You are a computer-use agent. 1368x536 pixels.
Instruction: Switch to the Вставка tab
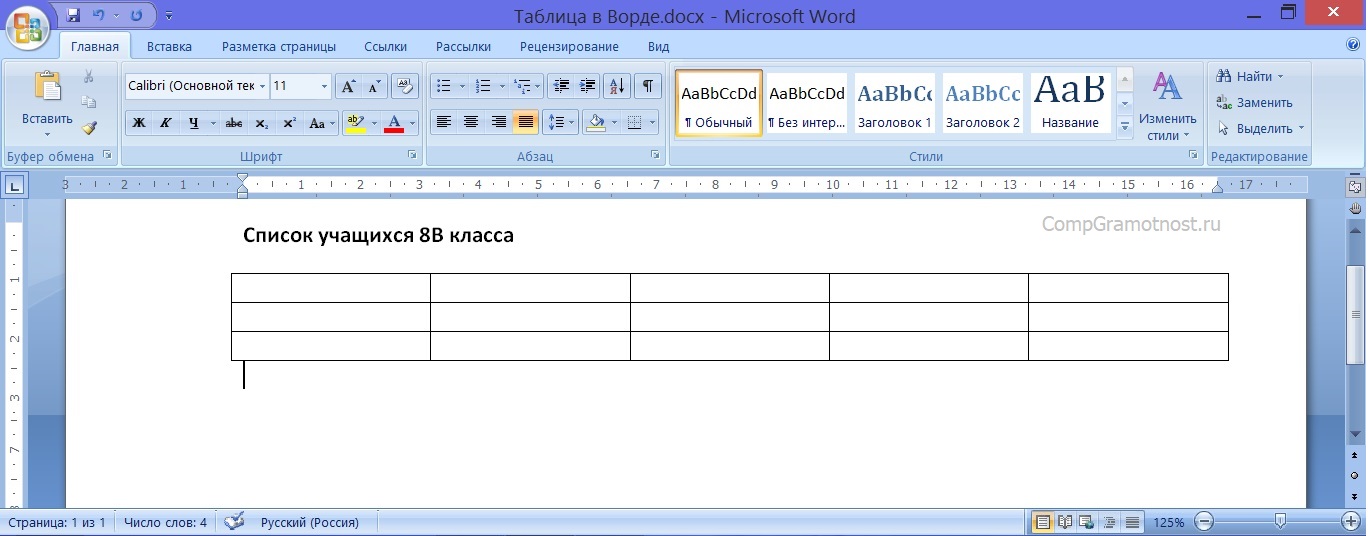pyautogui.click(x=169, y=46)
